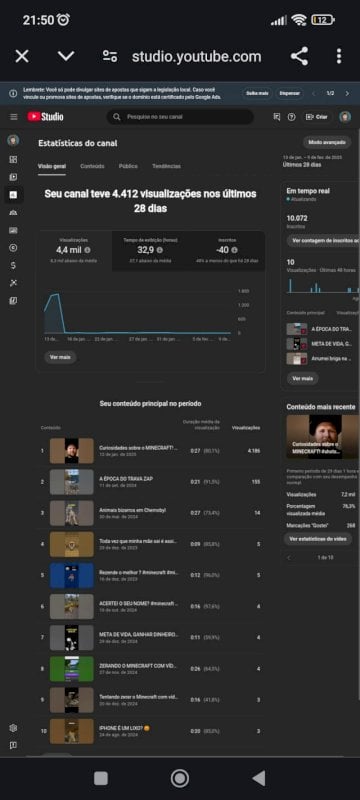360x800 pixels.
Task: Switch to the Público tab
Action: 128,166
